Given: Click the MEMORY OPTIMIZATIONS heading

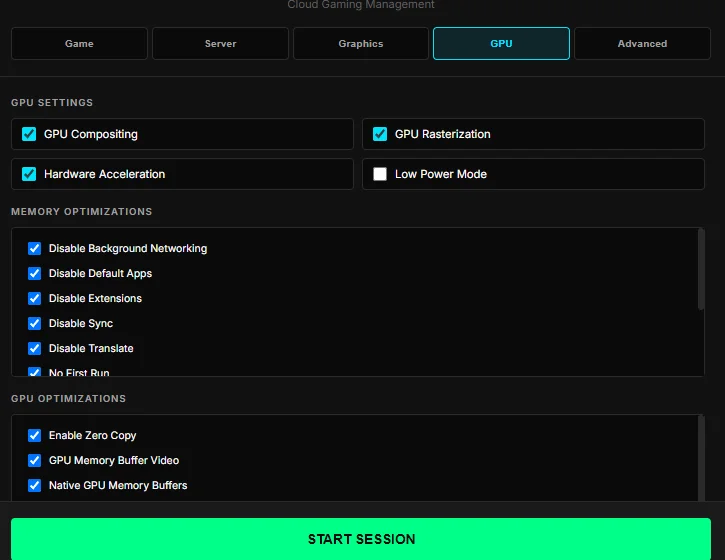Looking at the screenshot, I should 81,212.
